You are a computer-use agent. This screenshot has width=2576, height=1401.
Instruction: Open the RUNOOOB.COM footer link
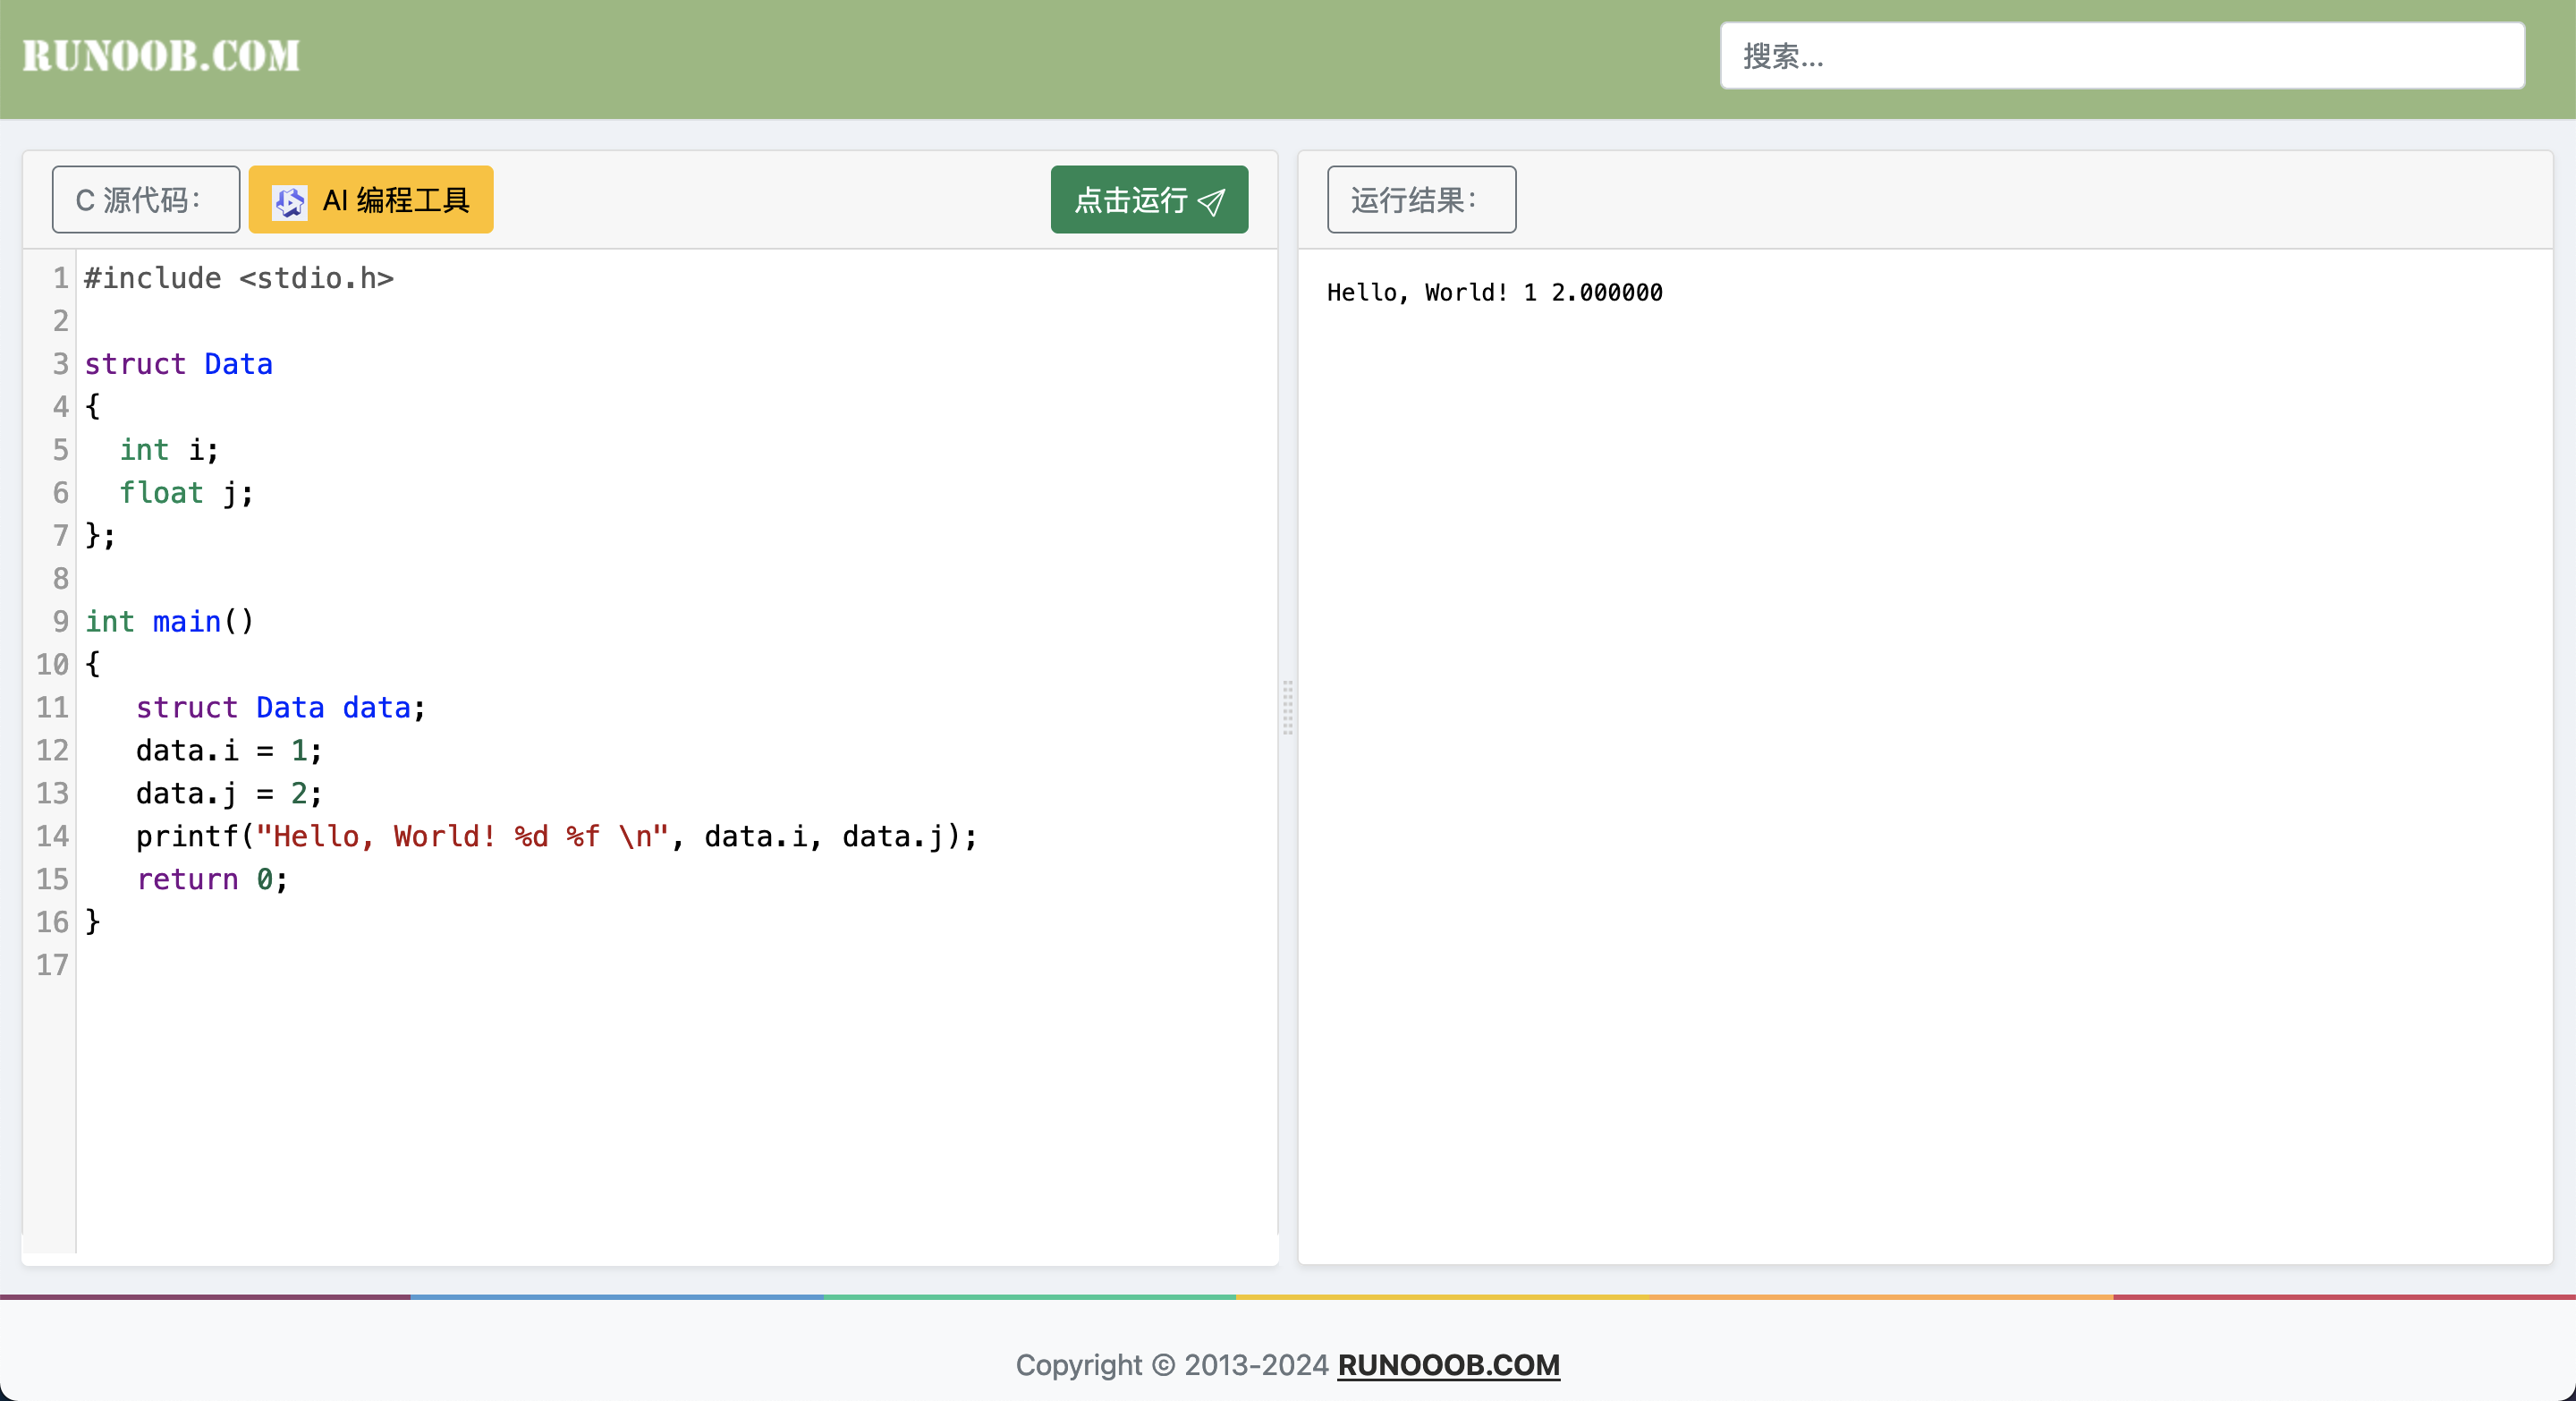[1448, 1364]
